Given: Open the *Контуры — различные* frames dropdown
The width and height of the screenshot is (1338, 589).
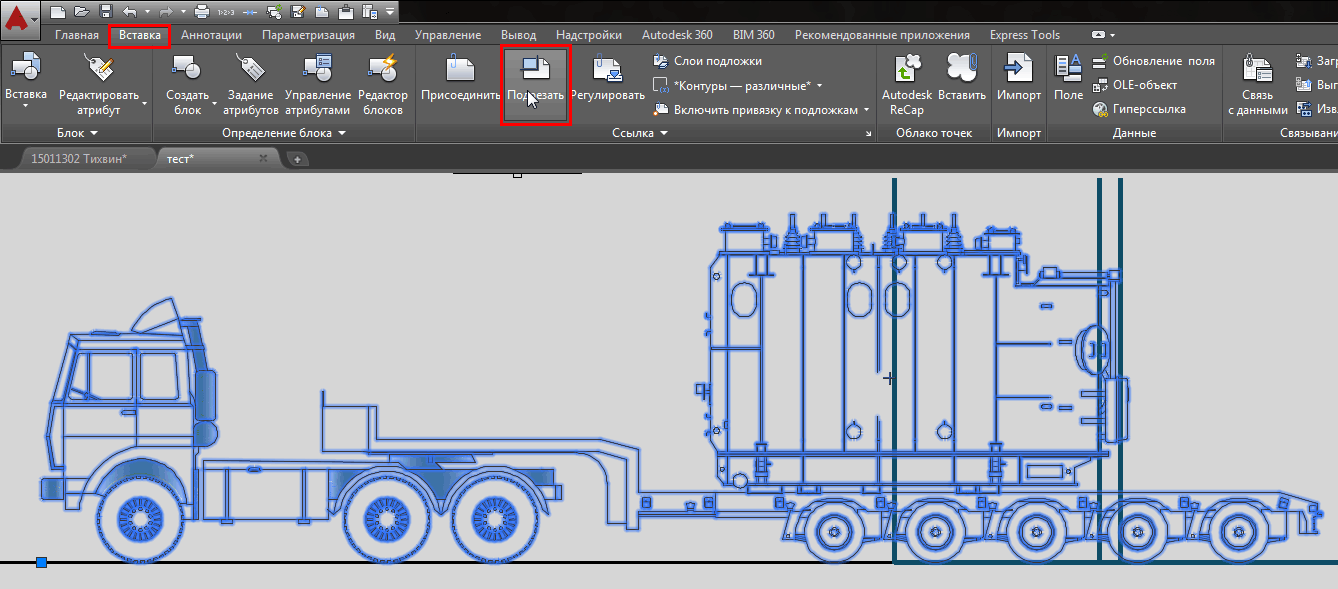Looking at the screenshot, I should pos(740,85).
